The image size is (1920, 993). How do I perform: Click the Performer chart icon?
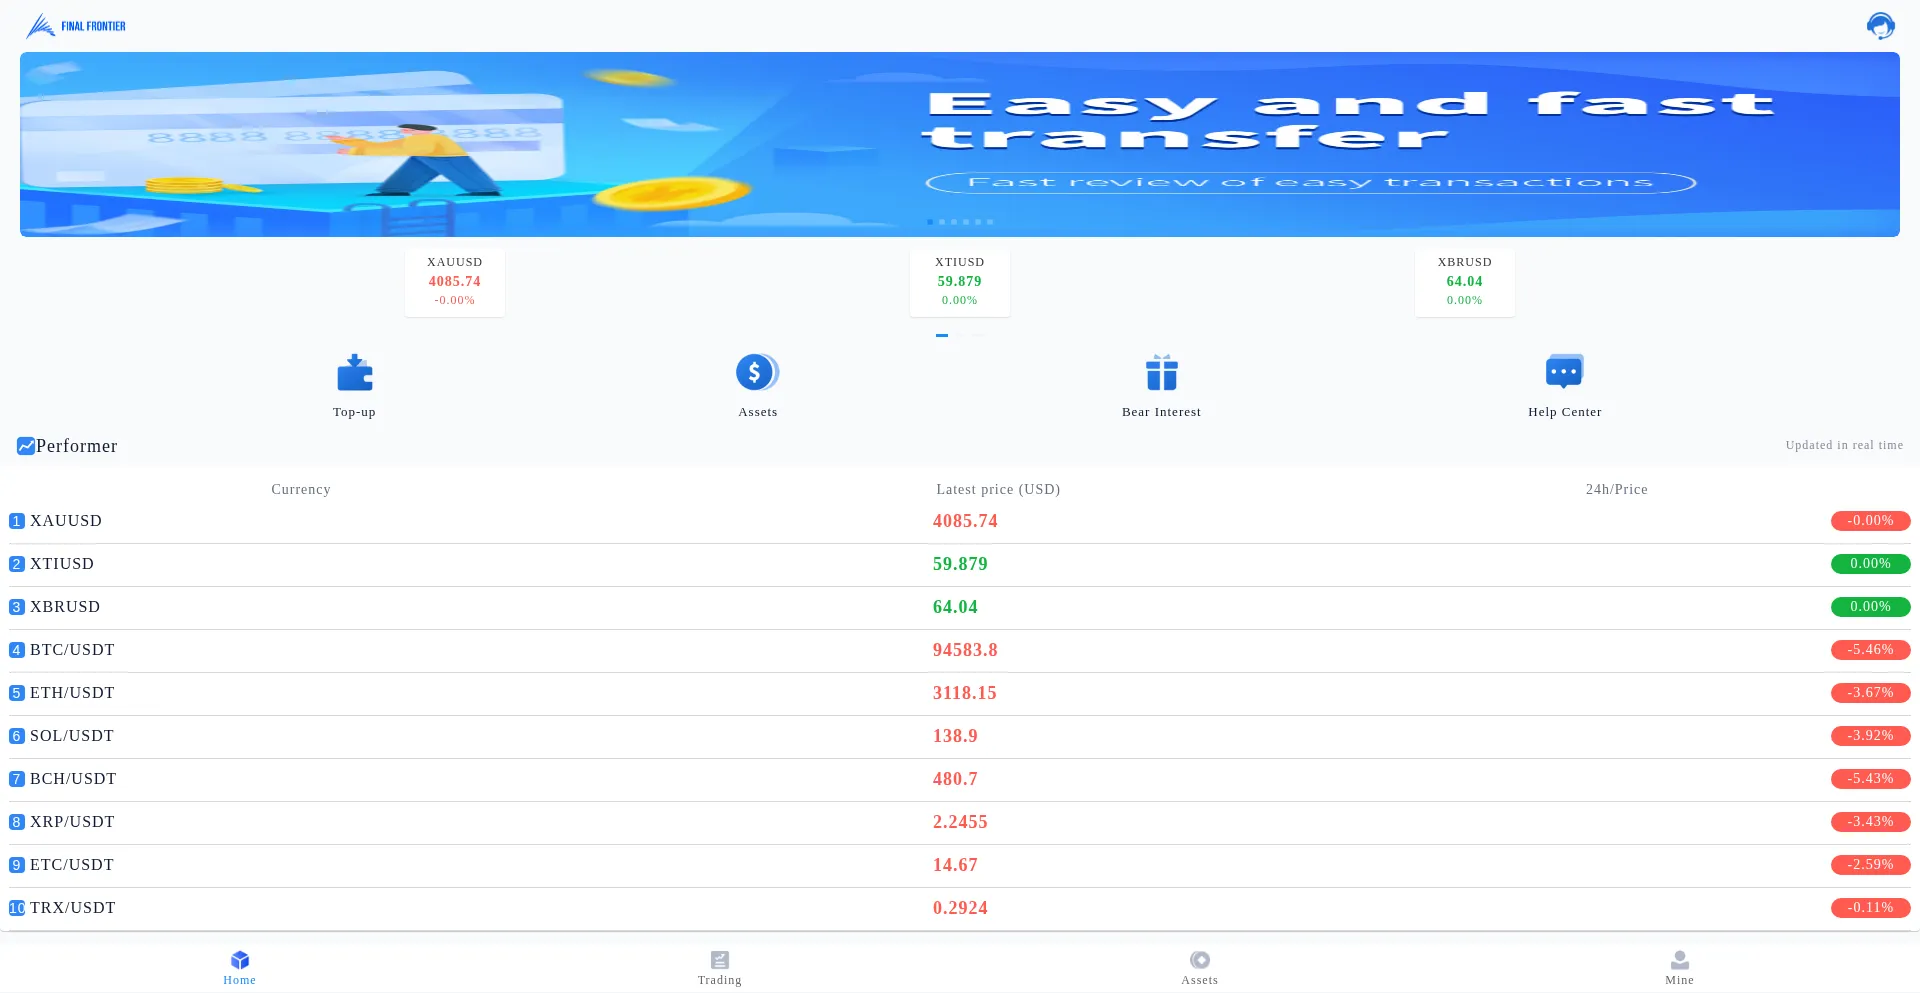pos(26,446)
